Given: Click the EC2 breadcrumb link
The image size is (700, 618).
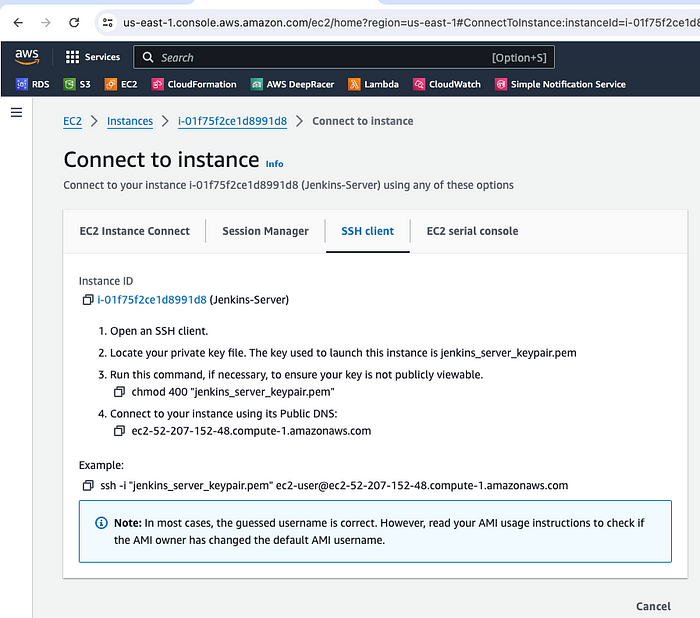Looking at the screenshot, I should (72, 121).
